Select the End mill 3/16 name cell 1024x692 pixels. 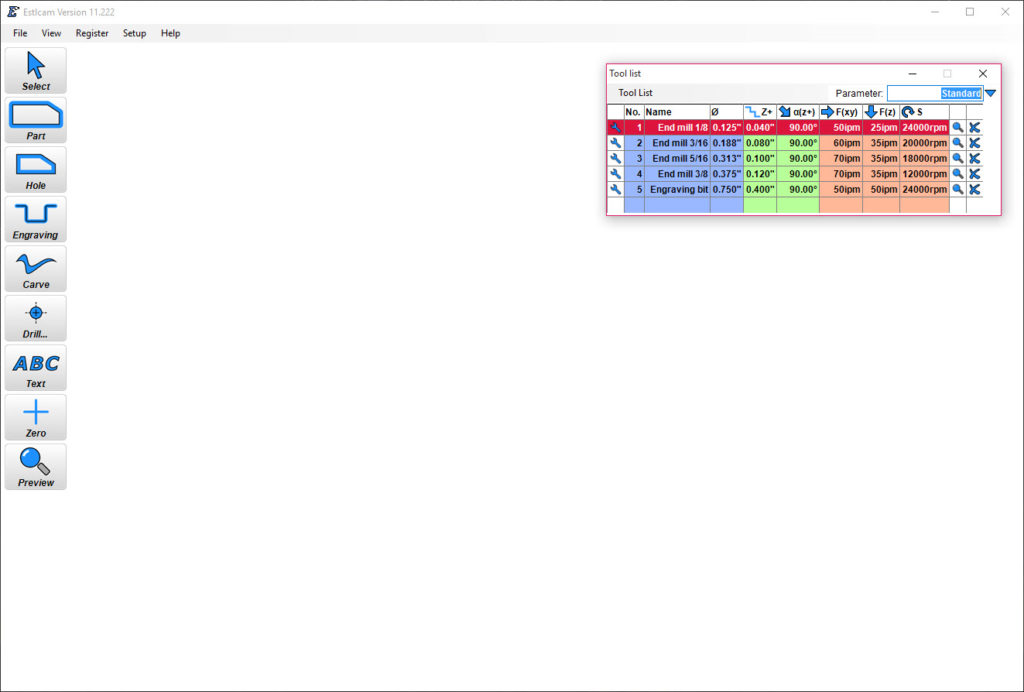(x=677, y=143)
